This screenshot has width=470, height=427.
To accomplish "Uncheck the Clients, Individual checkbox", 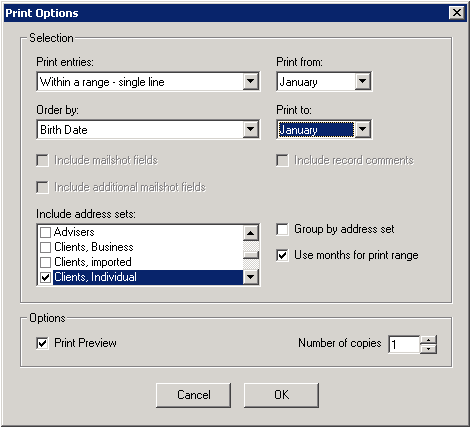I will pos(45,277).
